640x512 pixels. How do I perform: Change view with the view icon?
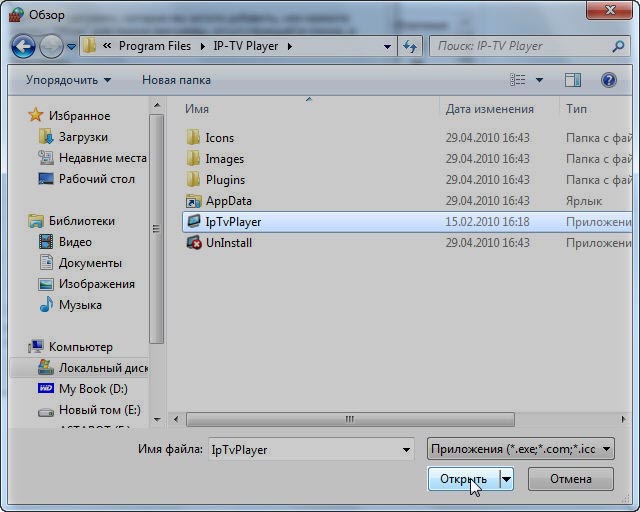pos(518,80)
